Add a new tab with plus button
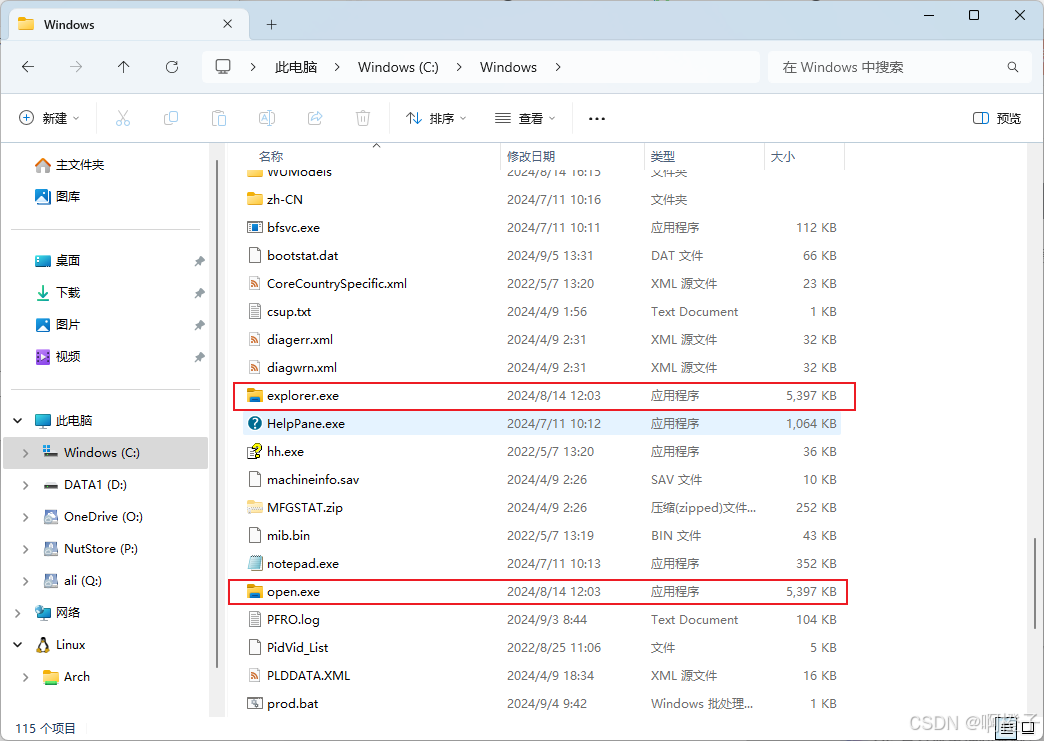This screenshot has height=741, width=1044. pyautogui.click(x=271, y=25)
